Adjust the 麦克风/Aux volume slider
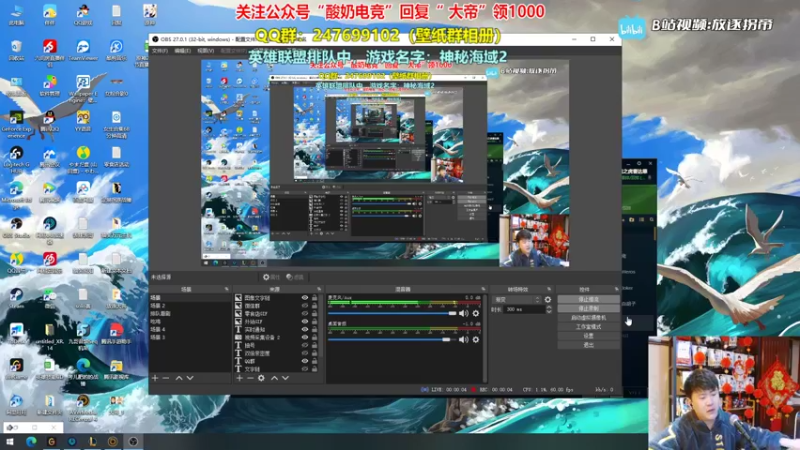Viewport: 800px width, 450px height. coord(392,313)
